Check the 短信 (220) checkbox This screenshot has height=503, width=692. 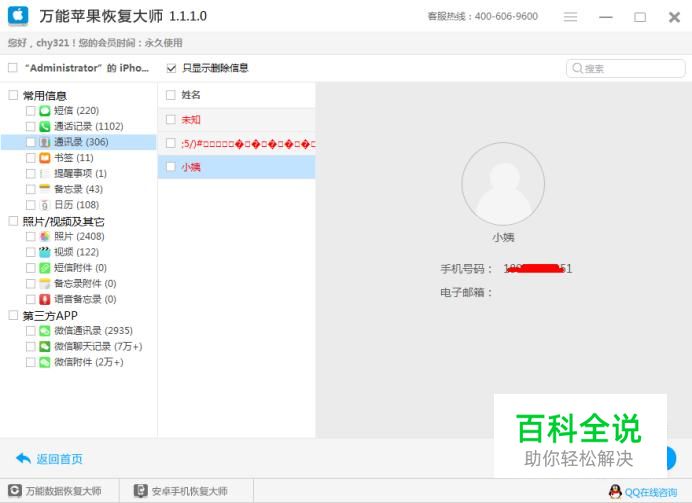point(30,110)
